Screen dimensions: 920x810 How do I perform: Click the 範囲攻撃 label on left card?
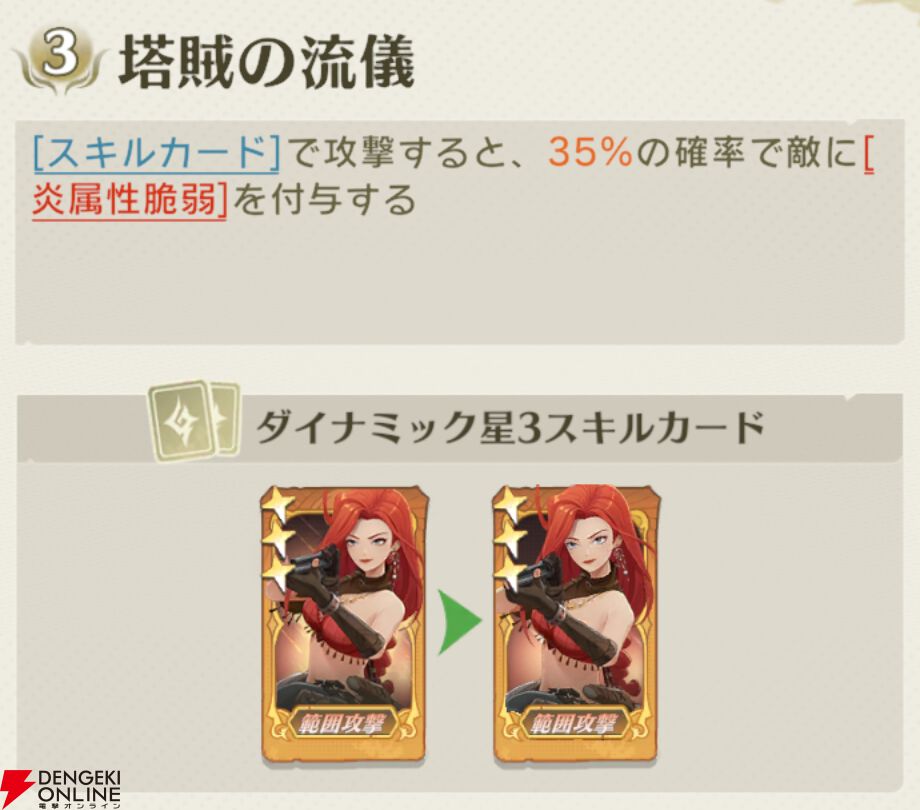(x=342, y=725)
